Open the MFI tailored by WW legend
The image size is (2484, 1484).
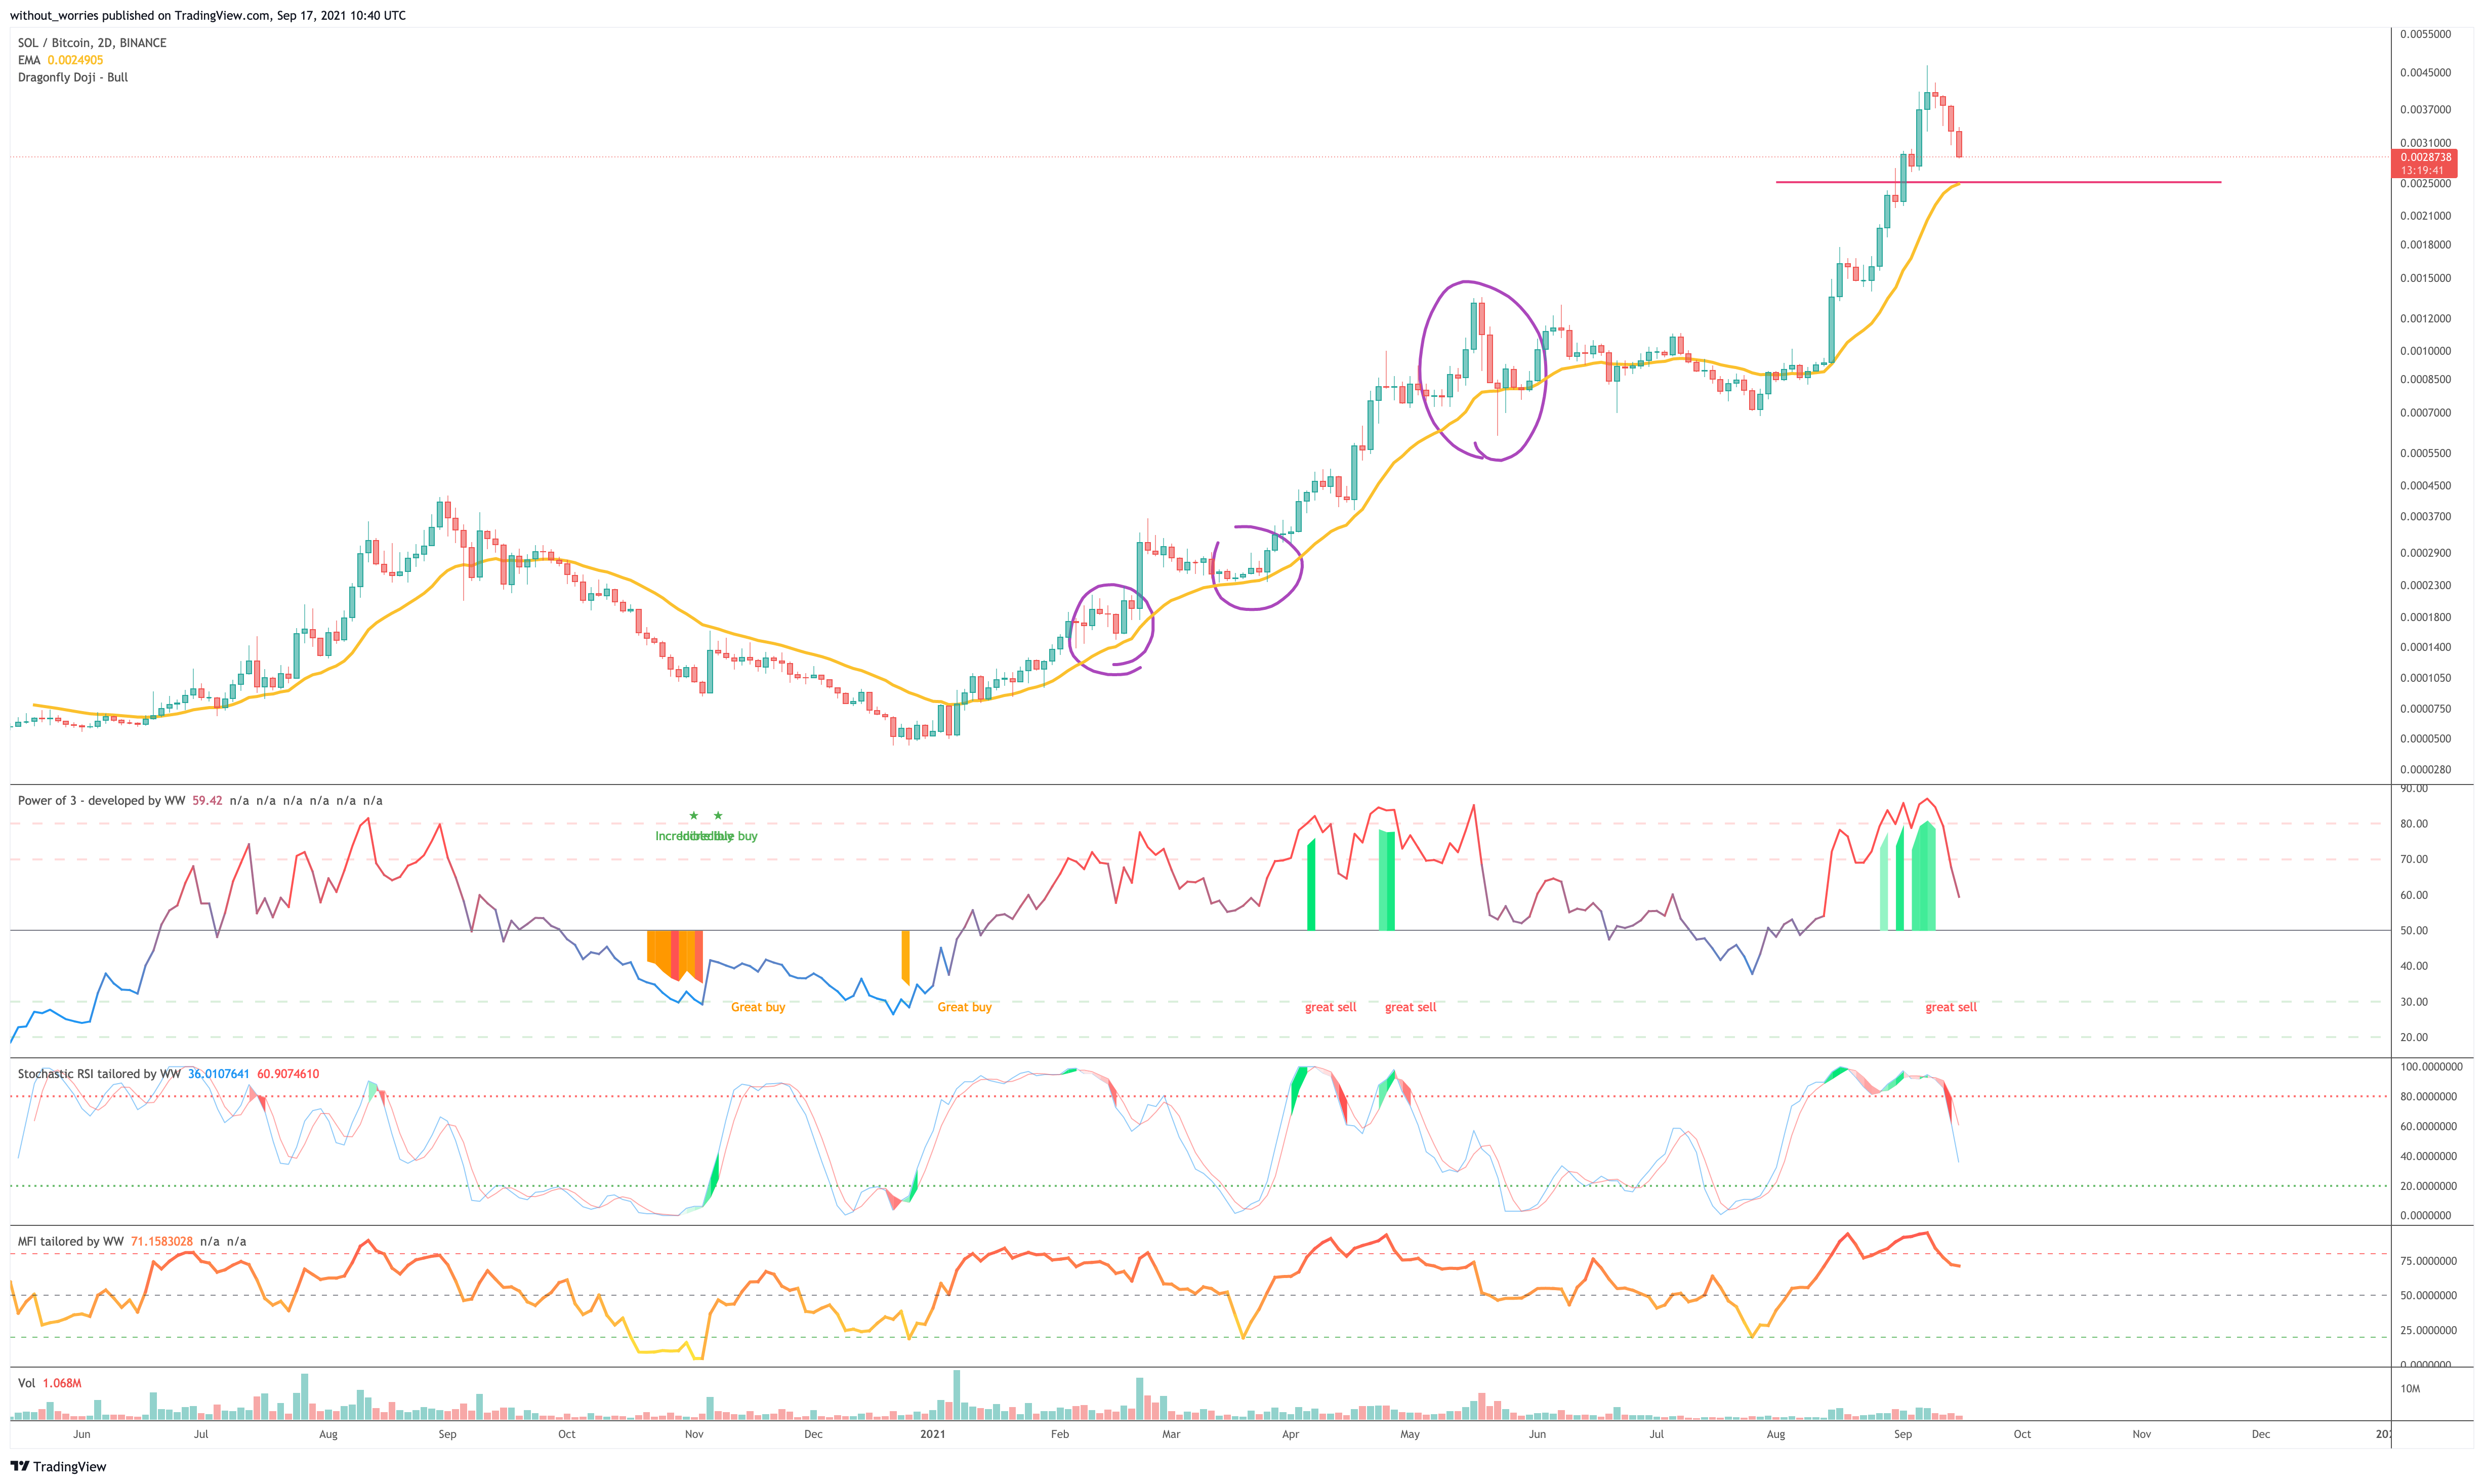click(x=70, y=1242)
